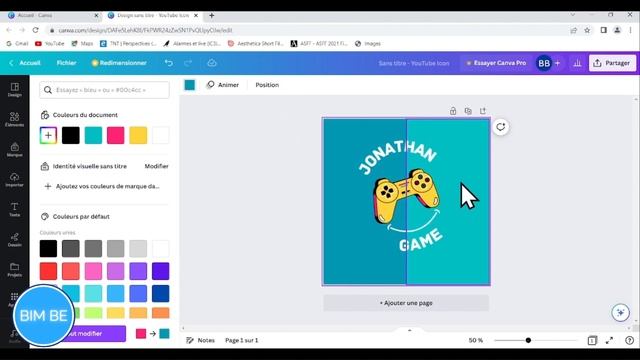
Task: Select dark navy blue default swatch
Action: [160, 293]
